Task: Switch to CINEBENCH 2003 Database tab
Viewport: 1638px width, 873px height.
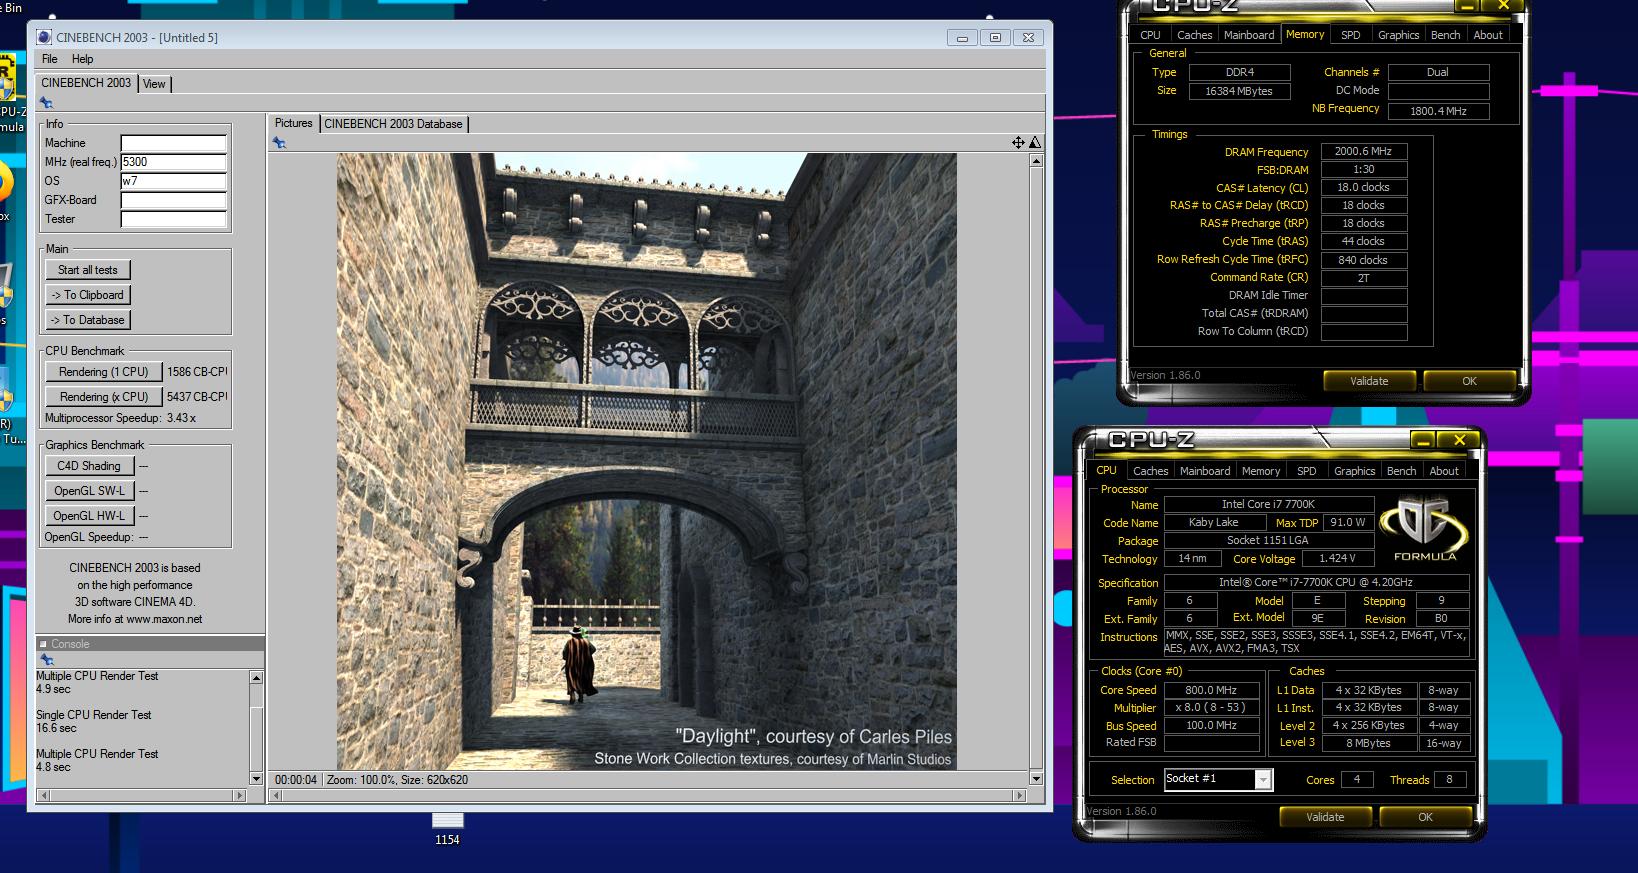Action: pyautogui.click(x=393, y=124)
